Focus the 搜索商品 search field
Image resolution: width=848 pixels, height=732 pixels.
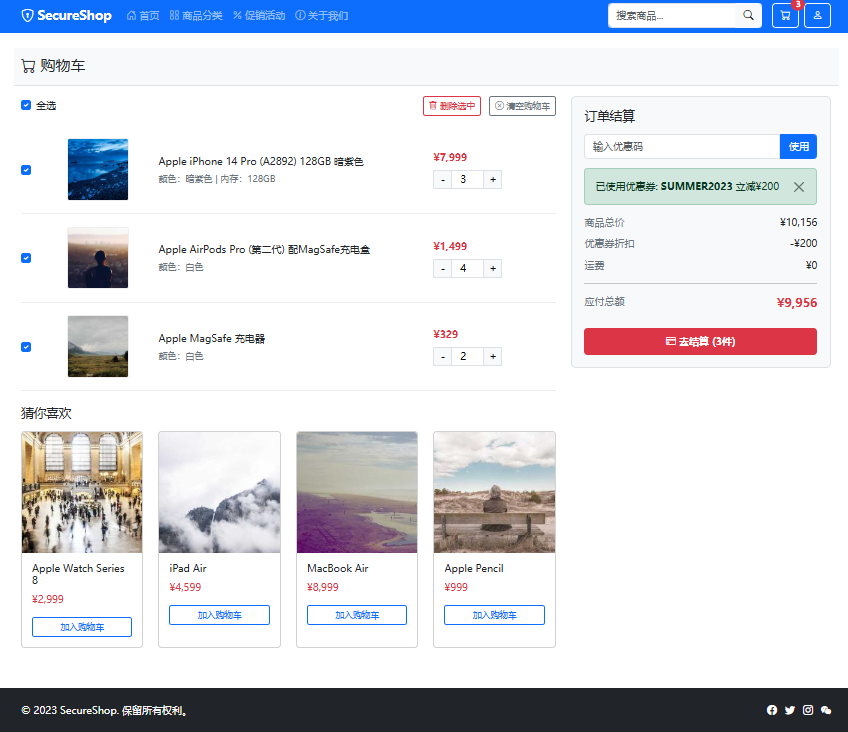coord(672,16)
